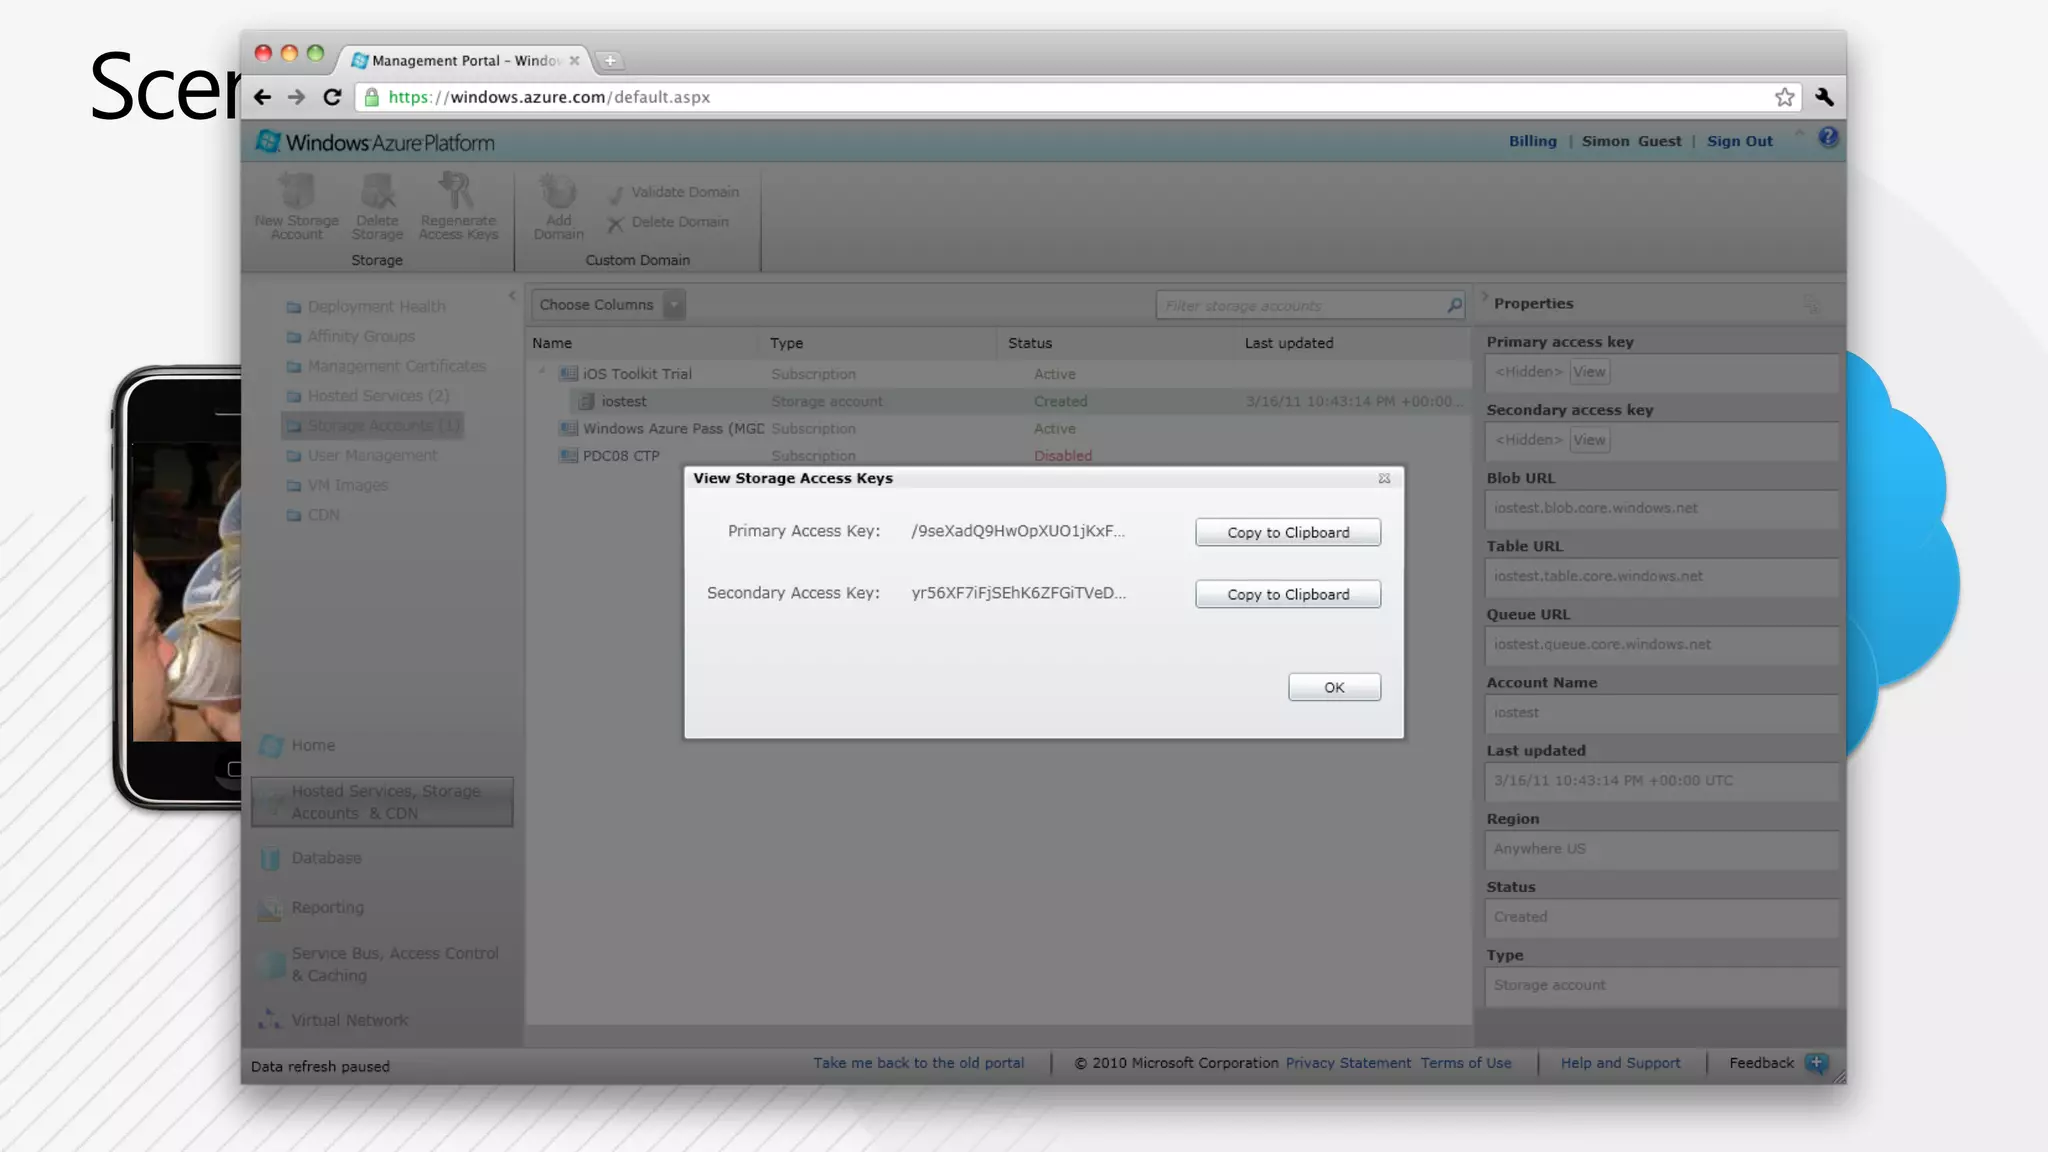Bookmark the page with the star icon

(1784, 97)
